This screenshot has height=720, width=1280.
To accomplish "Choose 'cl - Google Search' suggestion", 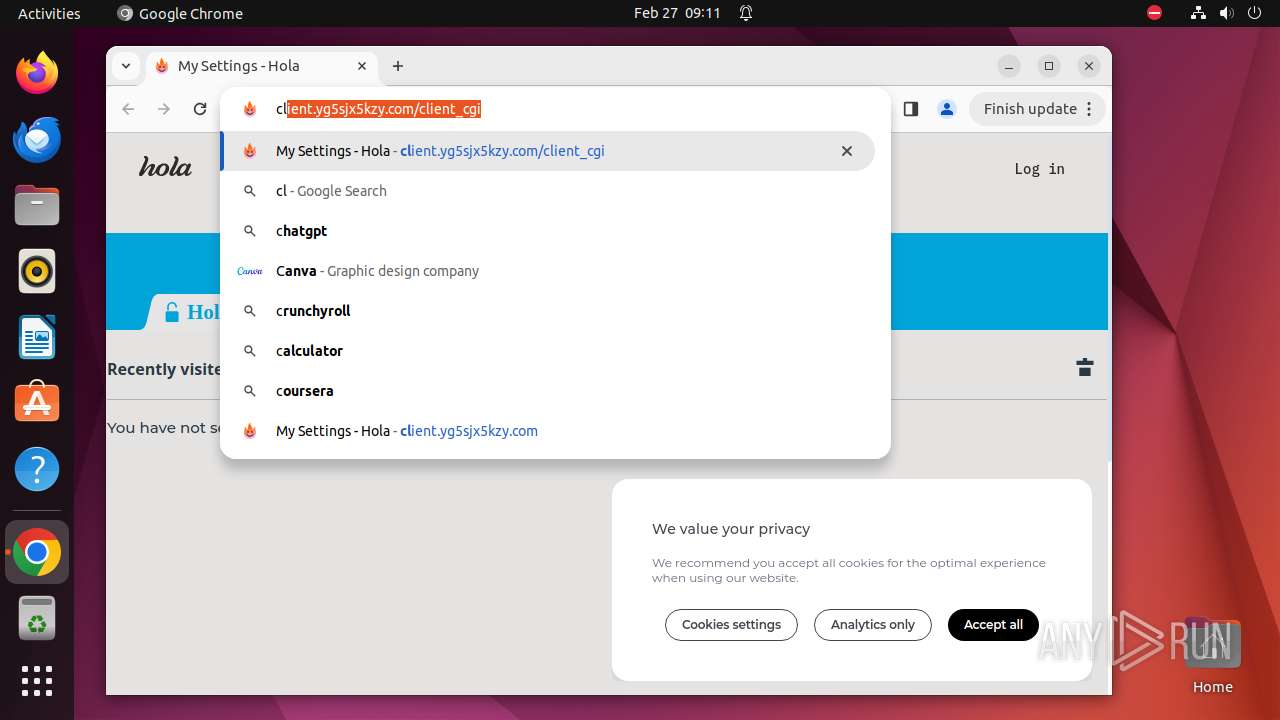I will point(548,191).
